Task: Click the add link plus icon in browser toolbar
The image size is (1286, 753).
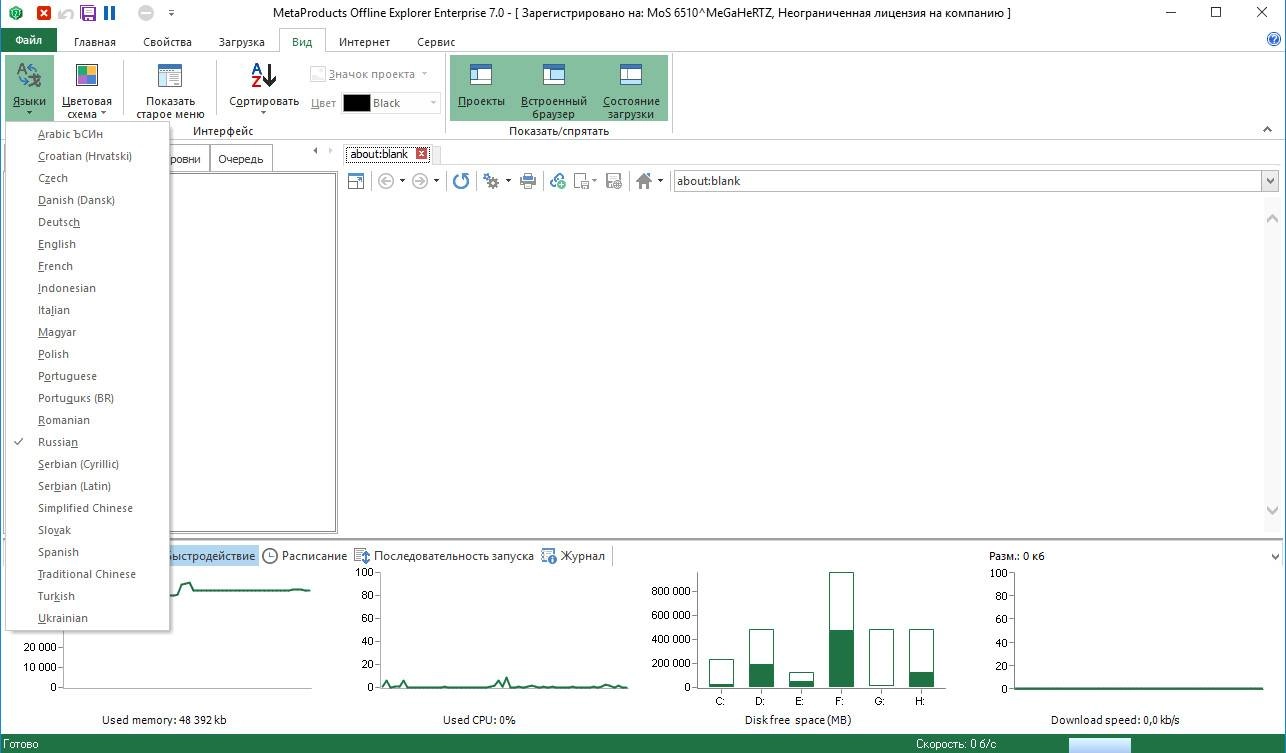Action: tap(558, 181)
